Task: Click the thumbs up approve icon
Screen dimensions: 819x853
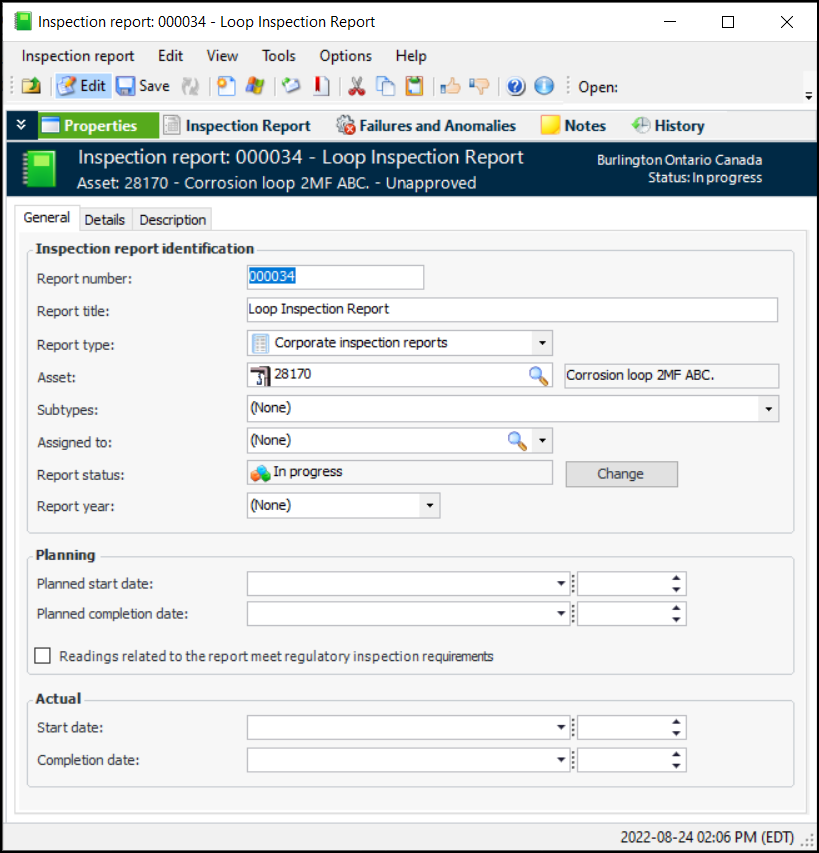Action: (450, 87)
